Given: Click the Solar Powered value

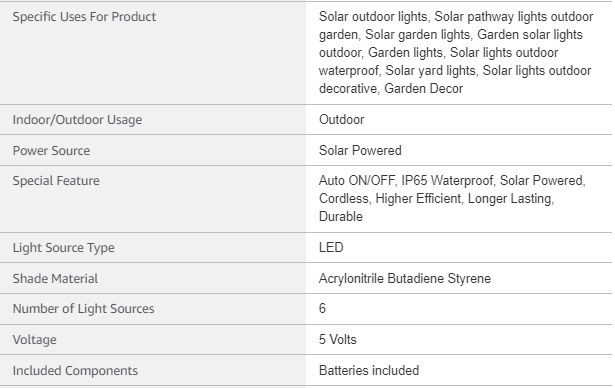Looking at the screenshot, I should (360, 150).
